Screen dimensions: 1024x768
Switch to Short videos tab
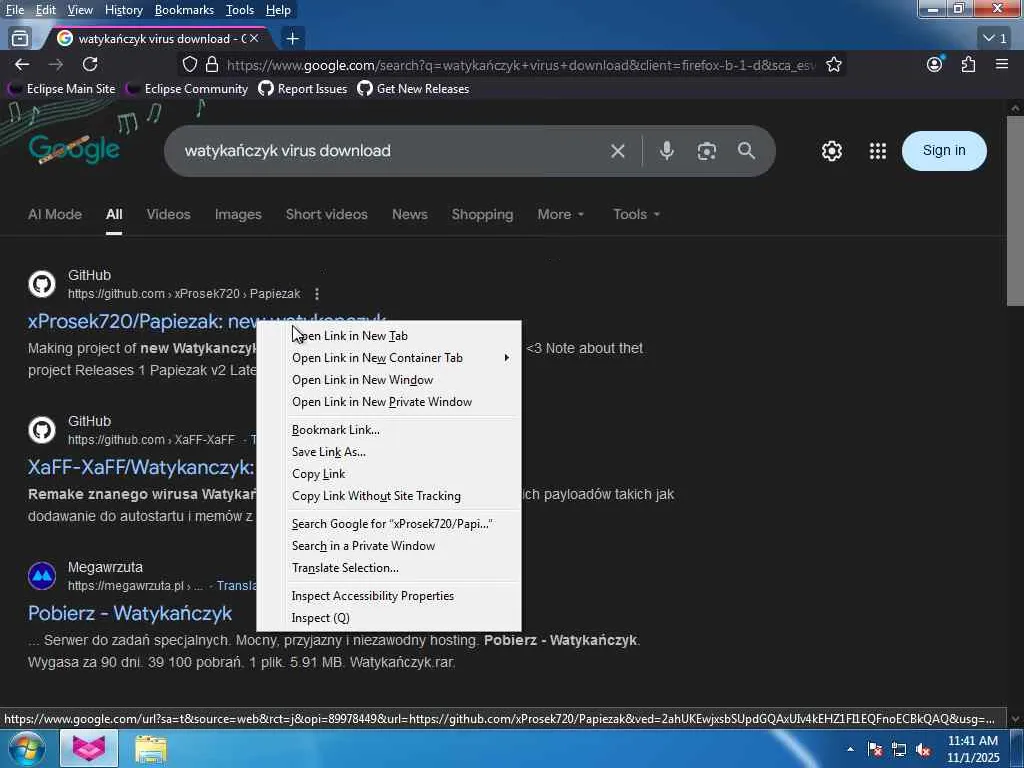(x=327, y=214)
